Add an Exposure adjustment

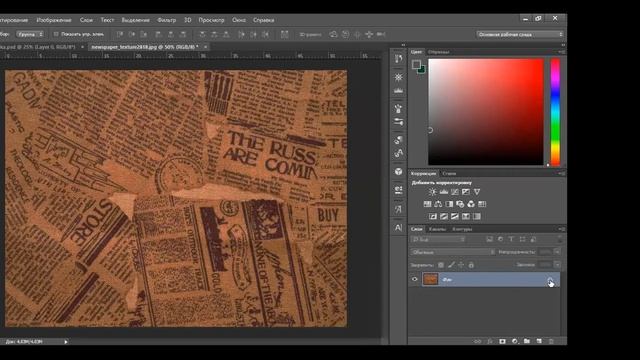pyautogui.click(x=466, y=191)
